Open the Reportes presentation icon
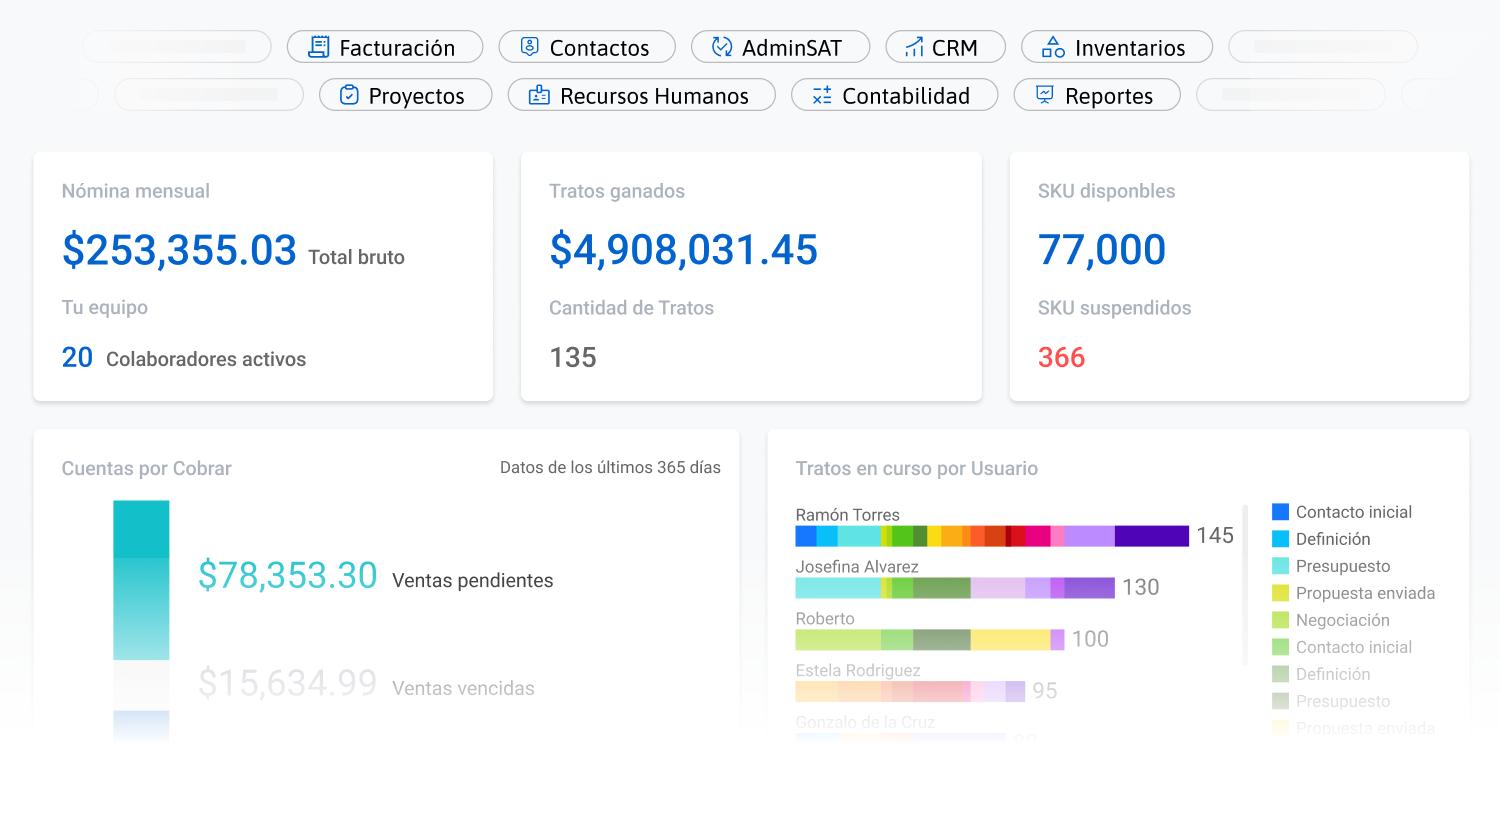 (1045, 95)
